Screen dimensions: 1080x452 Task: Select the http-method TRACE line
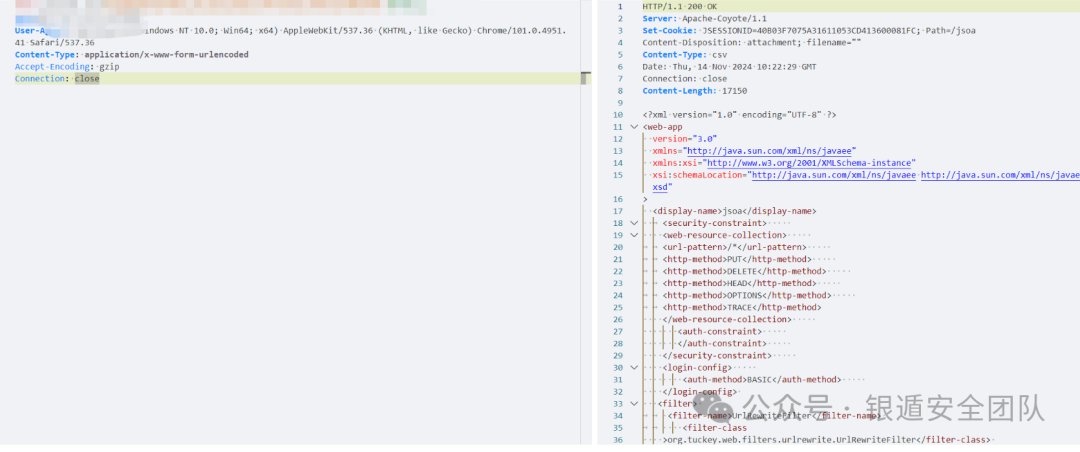pyautogui.click(x=742, y=307)
